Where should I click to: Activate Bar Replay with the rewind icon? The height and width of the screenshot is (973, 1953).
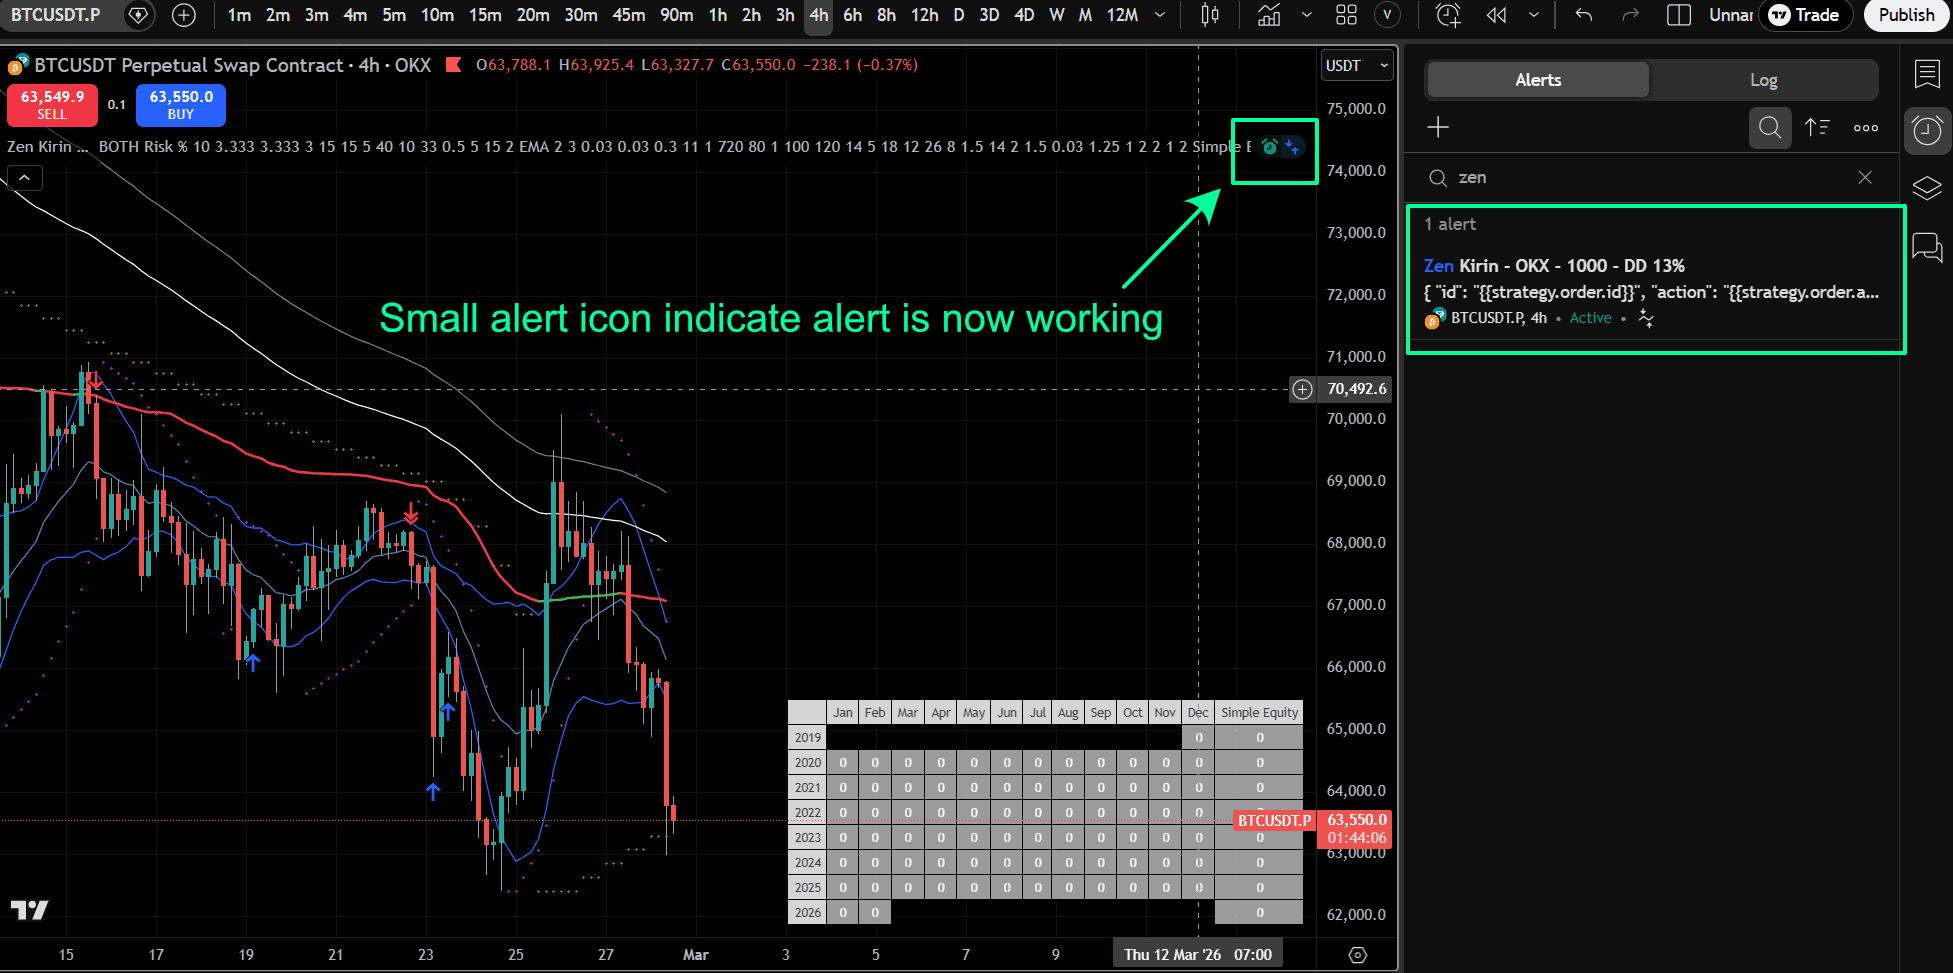tap(1496, 15)
